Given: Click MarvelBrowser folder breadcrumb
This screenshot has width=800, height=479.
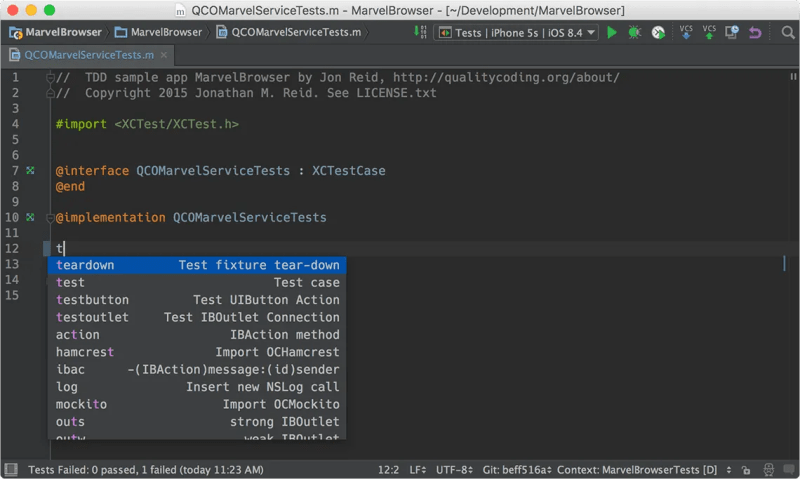Looking at the screenshot, I should click(x=159, y=33).
